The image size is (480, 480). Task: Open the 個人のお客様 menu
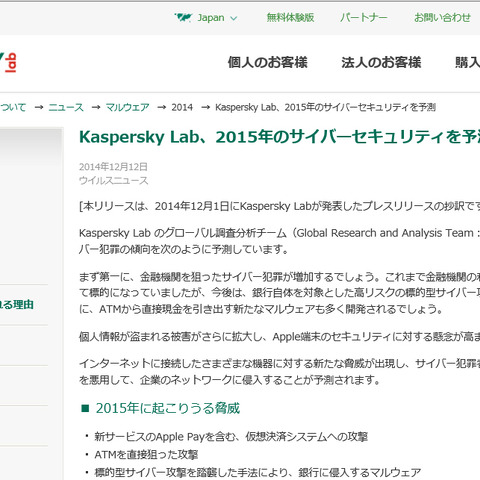(x=268, y=62)
